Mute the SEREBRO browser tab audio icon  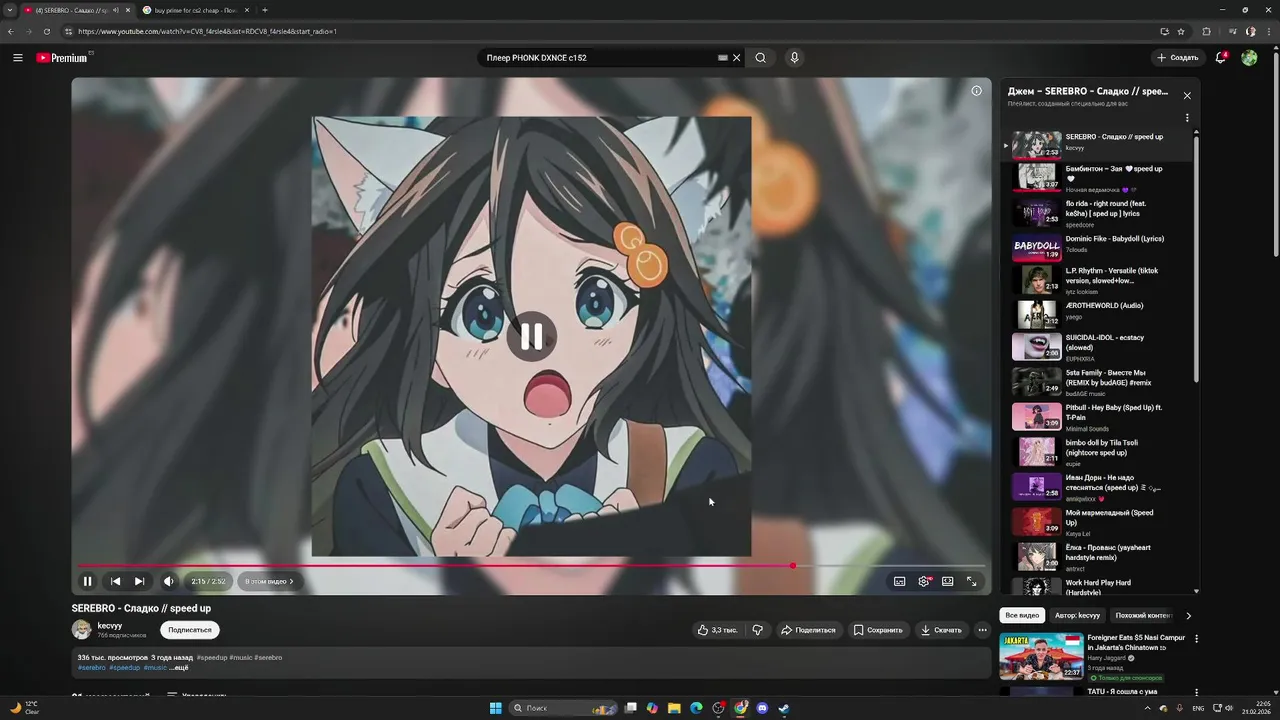115,10
